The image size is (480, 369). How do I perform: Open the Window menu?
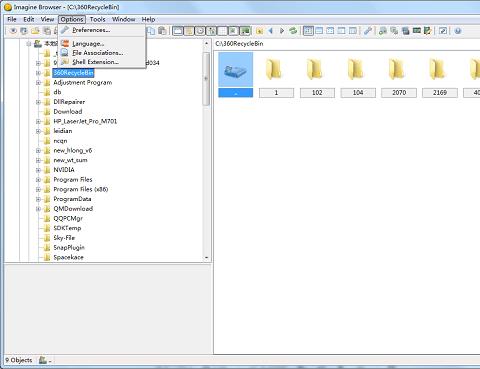(123, 19)
